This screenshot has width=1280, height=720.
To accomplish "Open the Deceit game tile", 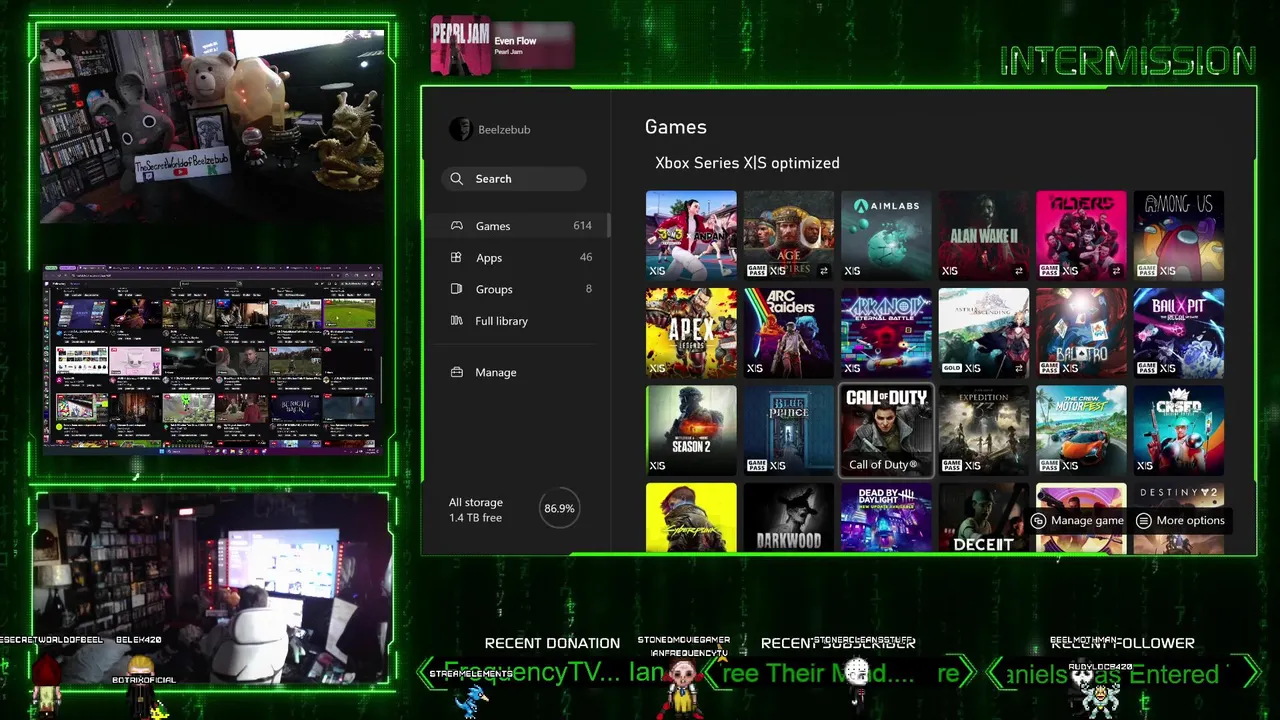I will pos(984,517).
